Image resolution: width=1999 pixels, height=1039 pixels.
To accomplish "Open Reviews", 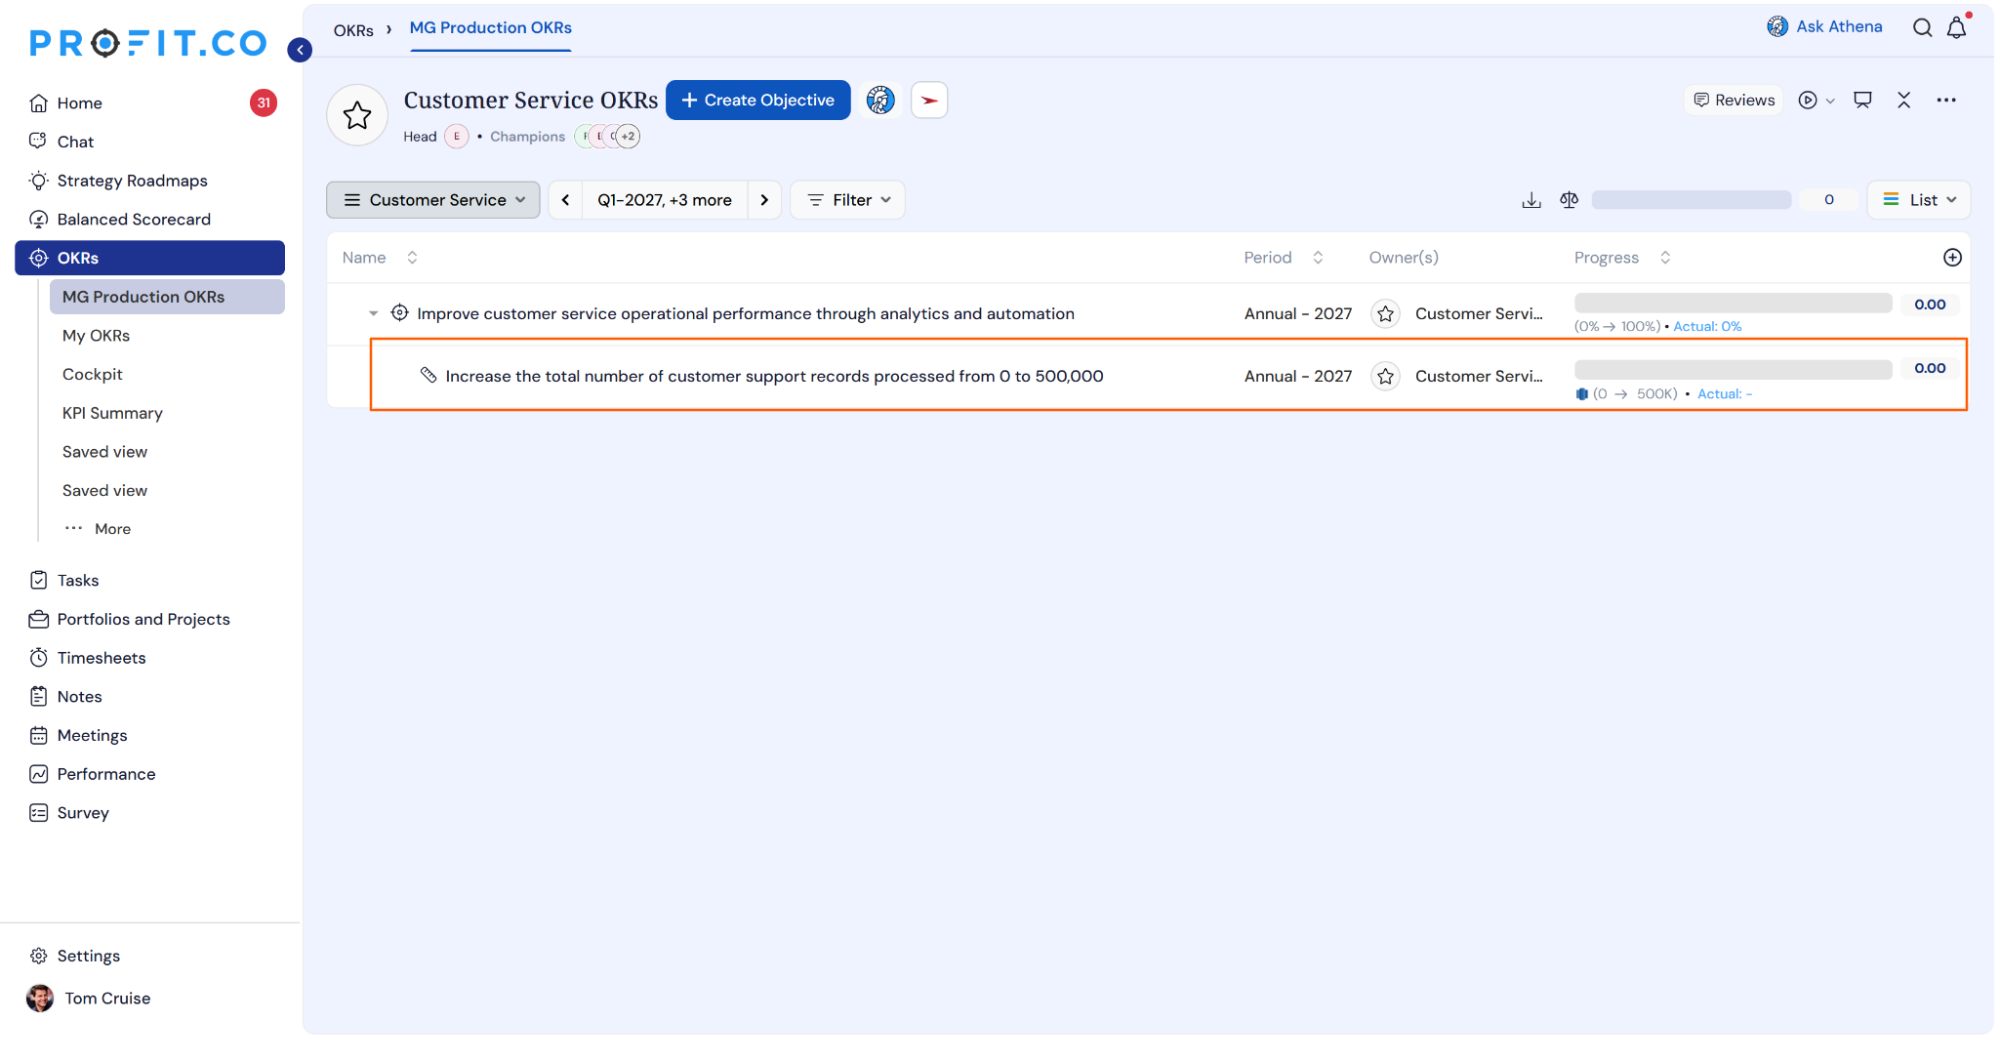I will click(1734, 100).
